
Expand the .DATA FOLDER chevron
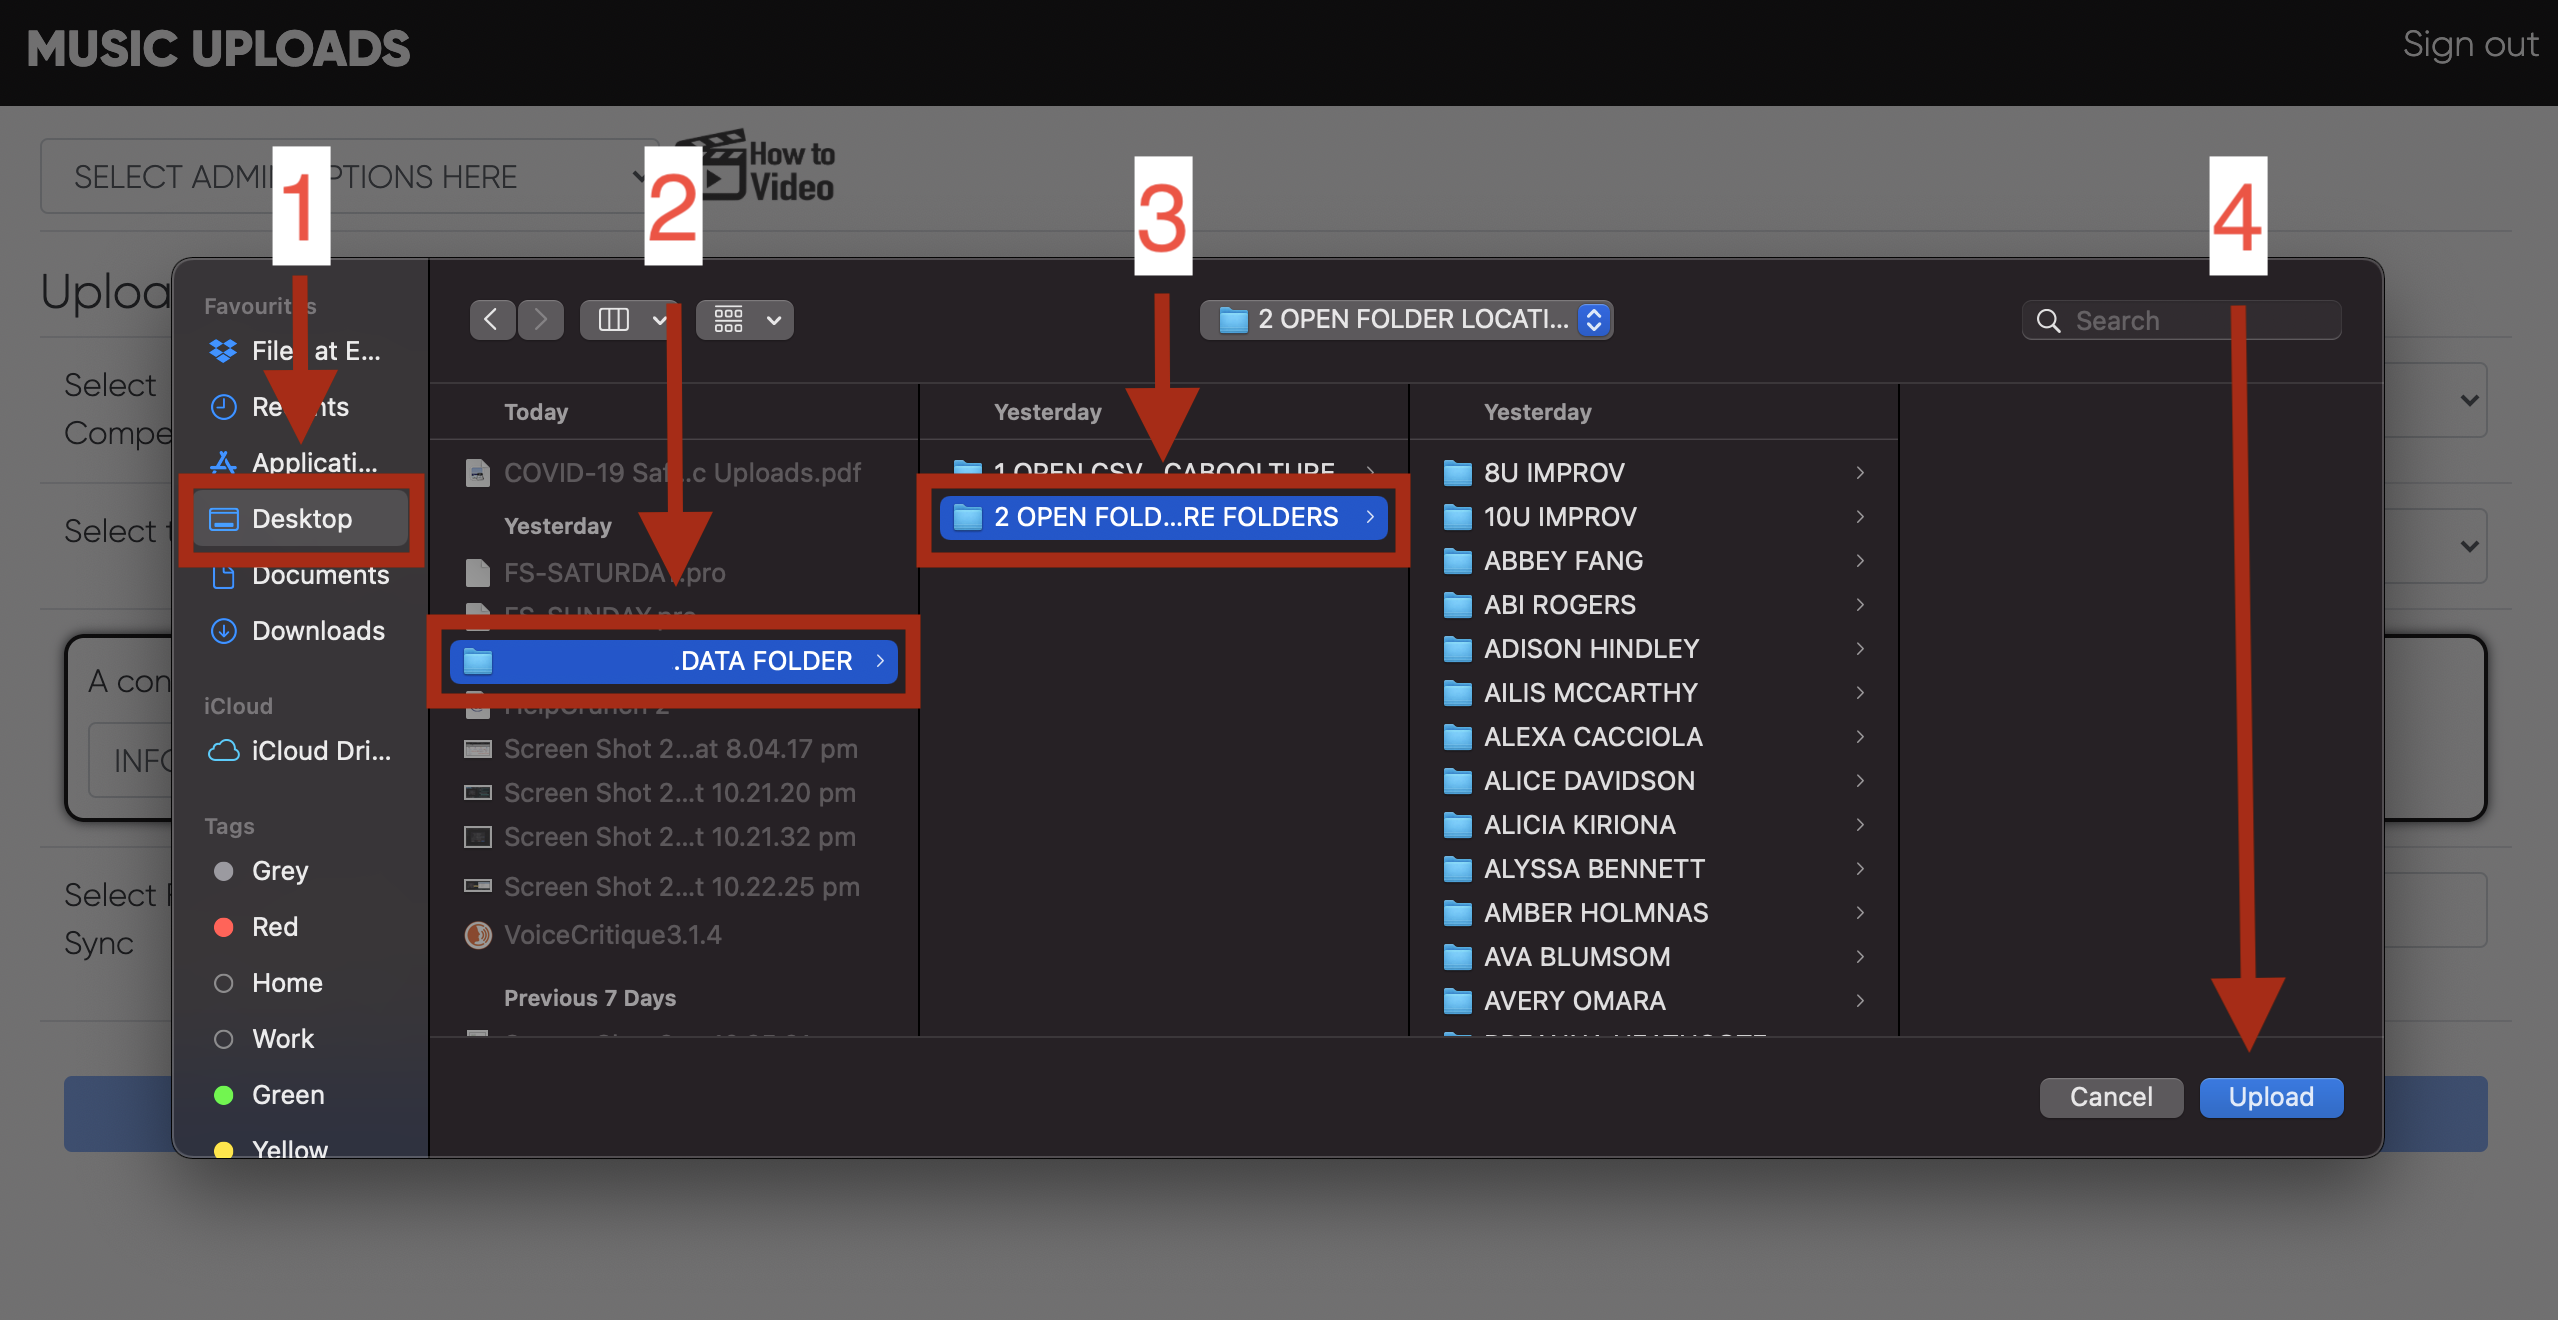pos(880,661)
